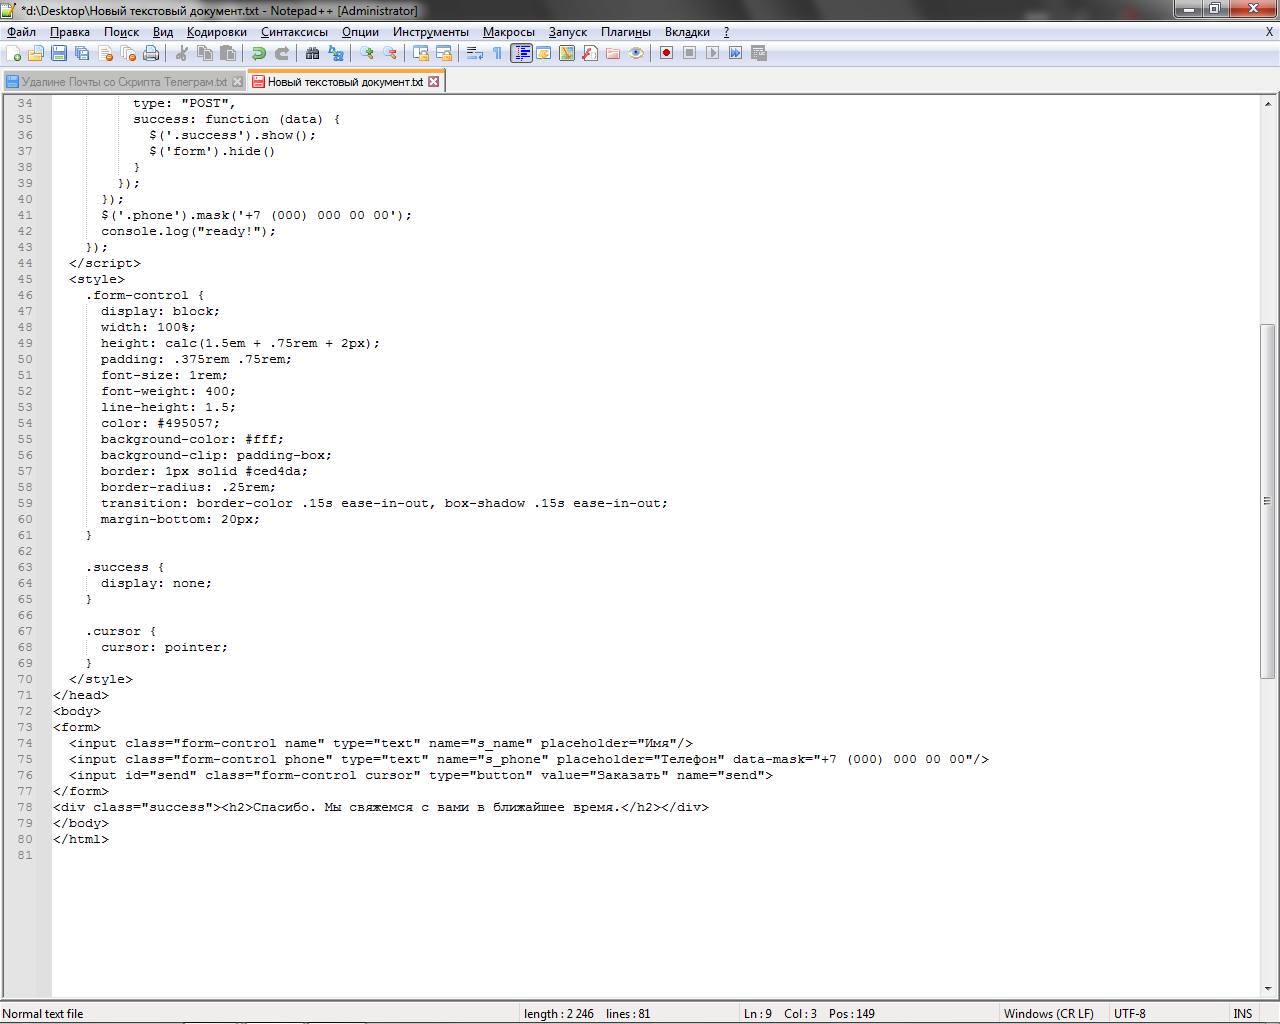The height and width of the screenshot is (1024, 1280).
Task: Click the Close All toolbar icon
Action: pyautogui.click(x=128, y=53)
